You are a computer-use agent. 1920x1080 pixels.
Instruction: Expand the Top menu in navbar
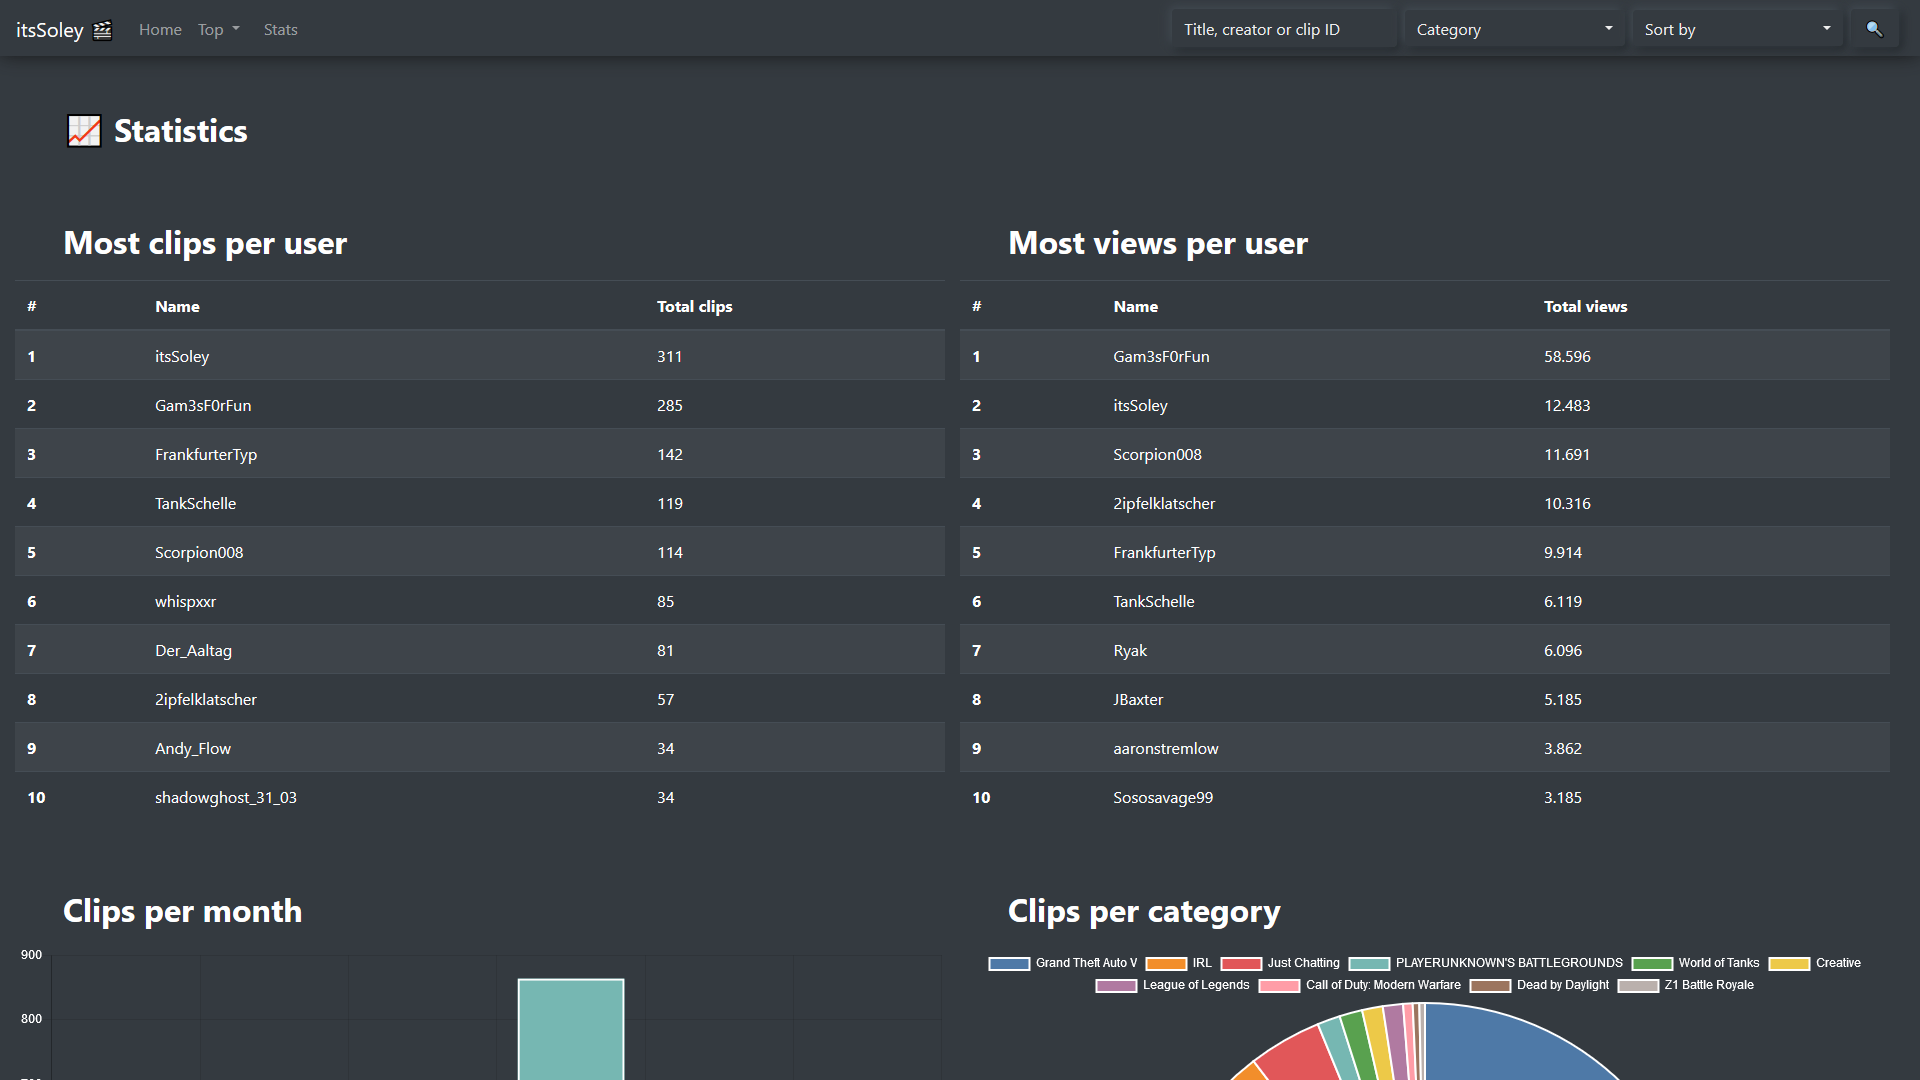[x=218, y=29]
